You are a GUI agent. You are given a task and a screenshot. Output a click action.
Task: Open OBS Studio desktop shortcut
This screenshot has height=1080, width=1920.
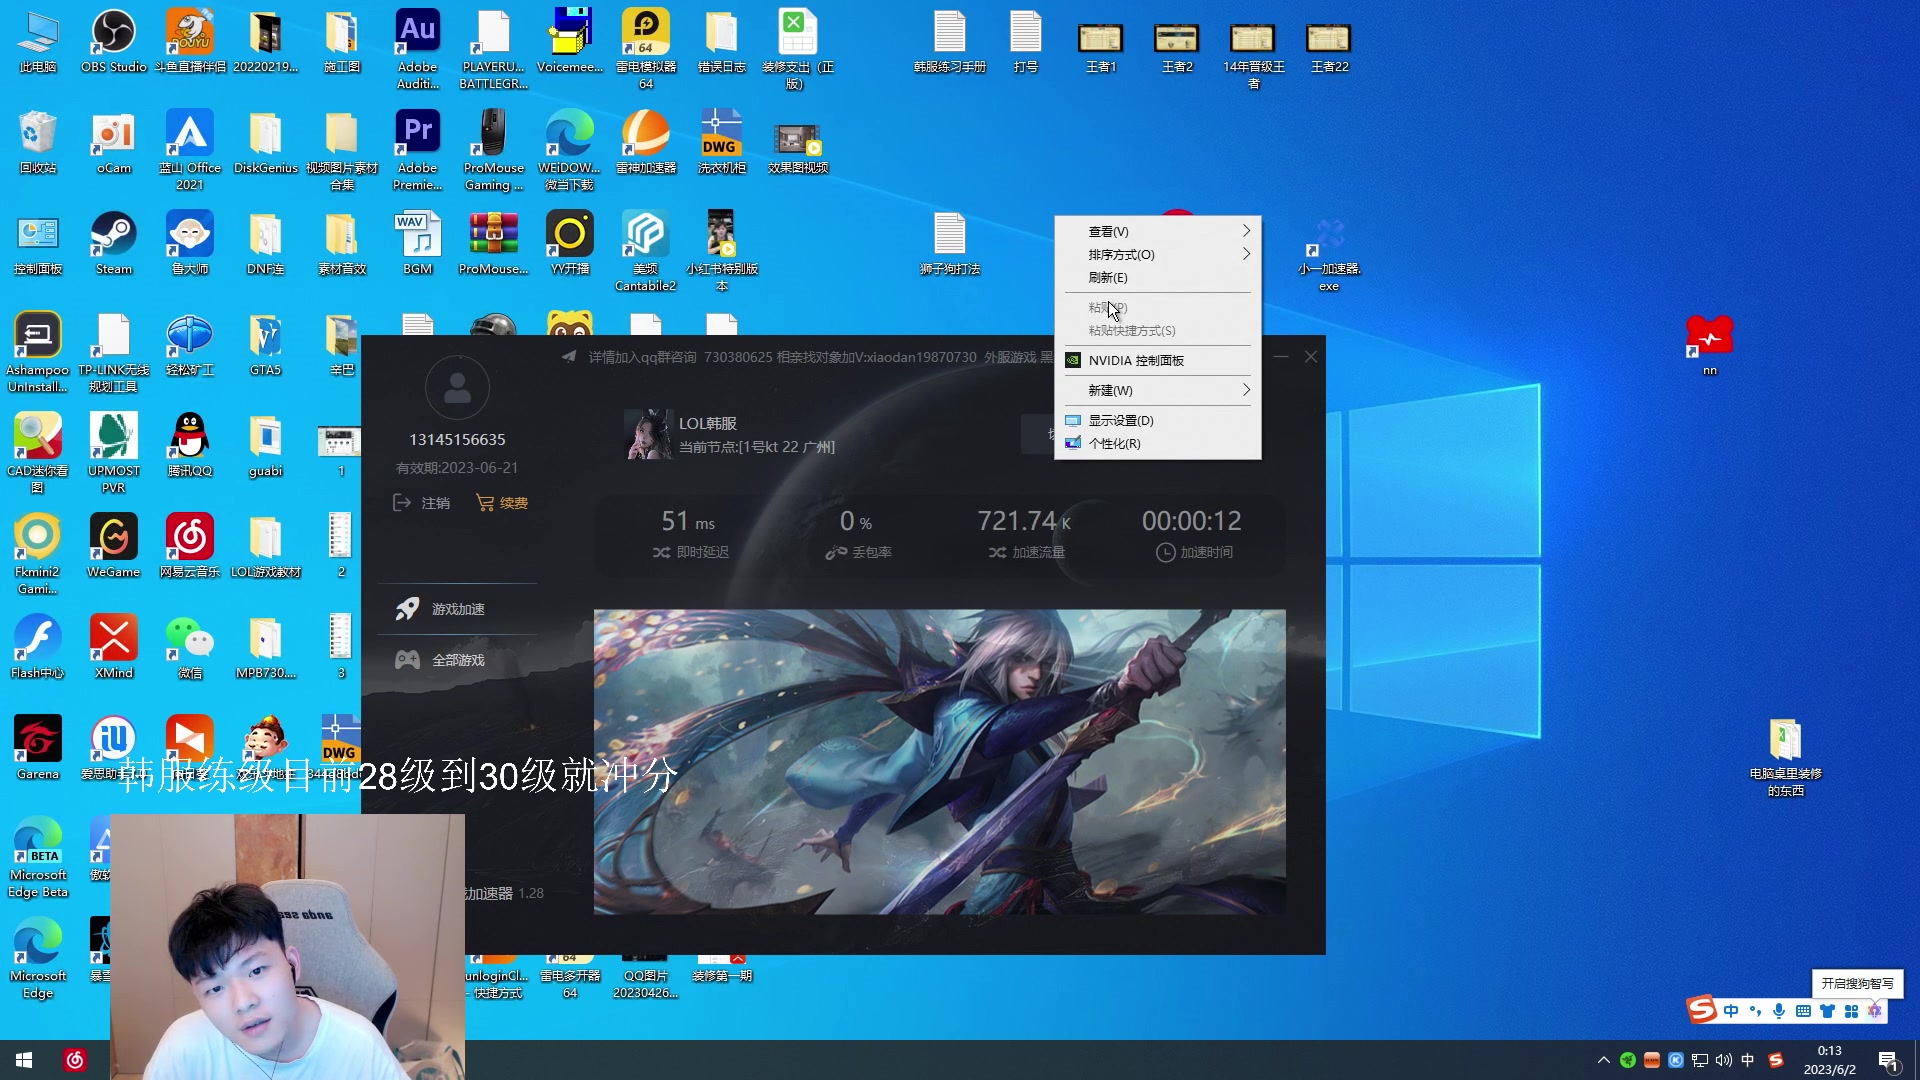tap(113, 34)
